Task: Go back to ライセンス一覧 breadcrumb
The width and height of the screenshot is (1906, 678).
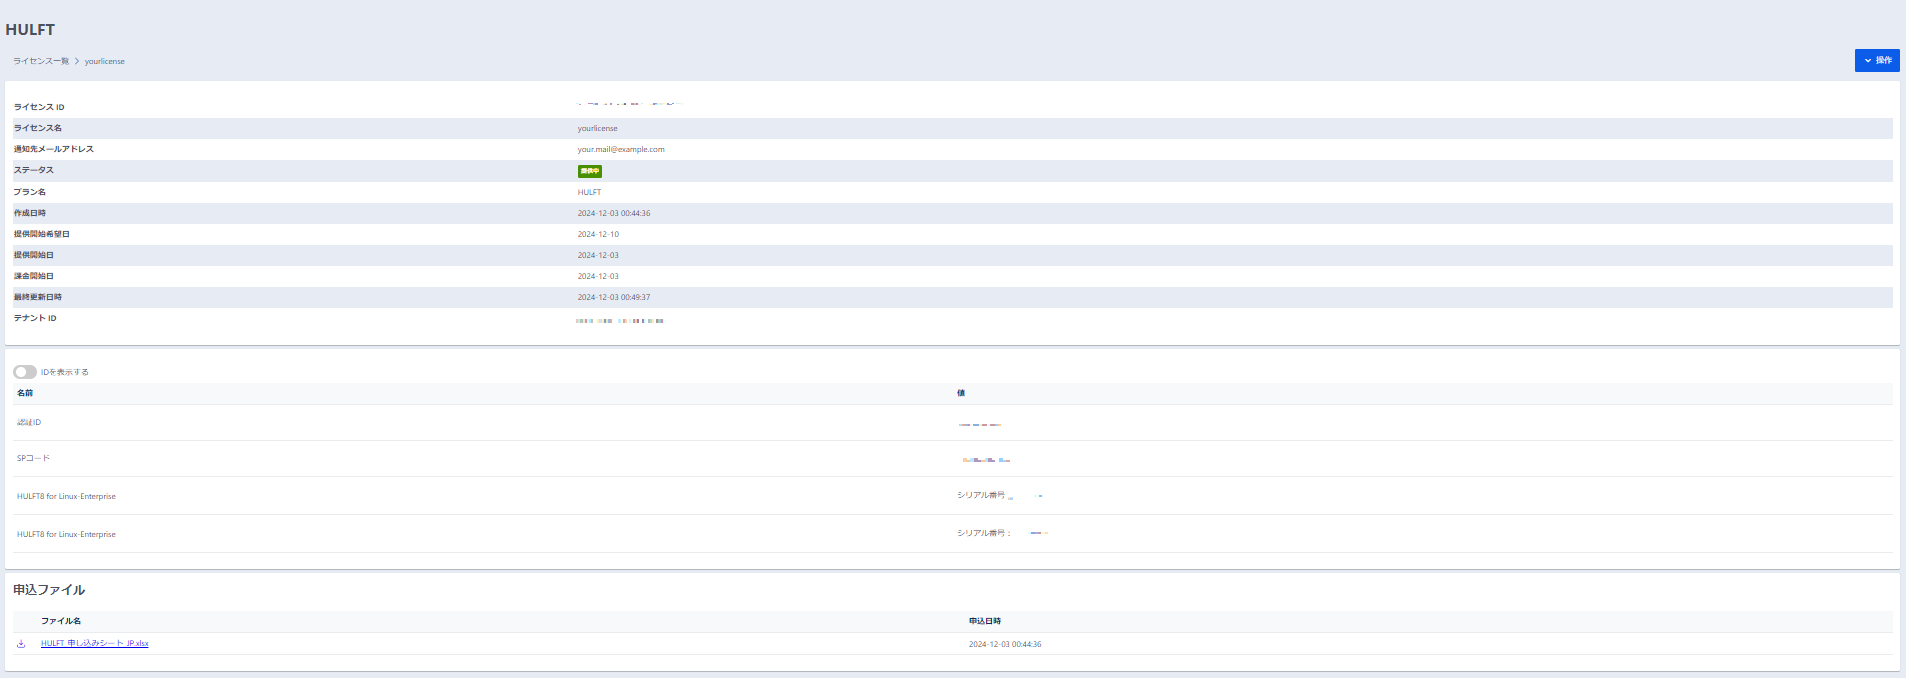Action: tap(41, 61)
